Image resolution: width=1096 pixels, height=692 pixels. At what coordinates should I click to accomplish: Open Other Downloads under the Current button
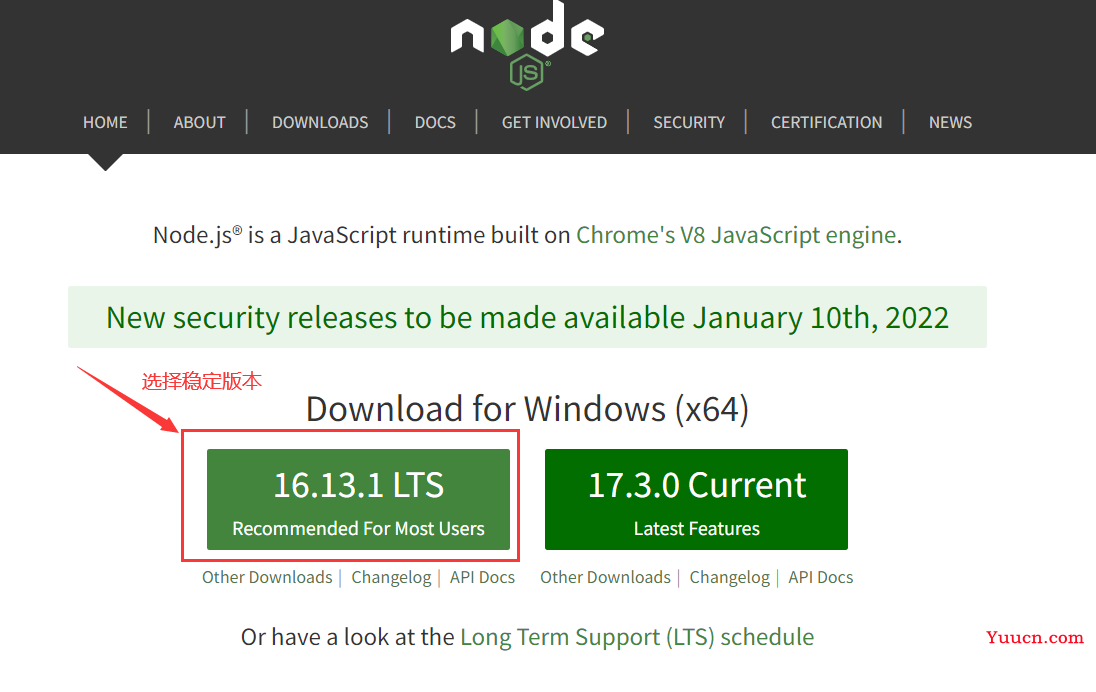pos(605,577)
